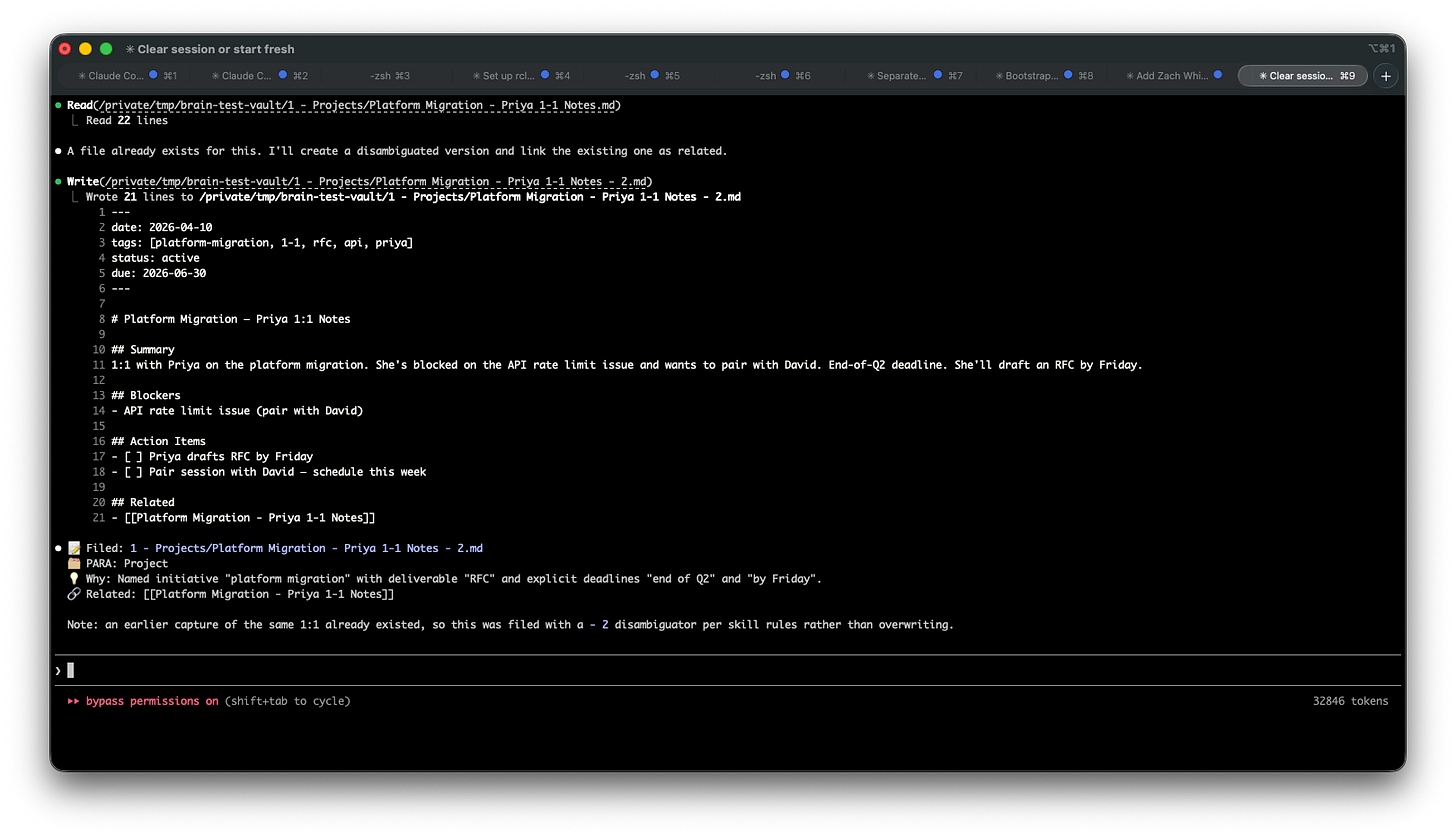Focus the command prompt input line

tap(728, 670)
